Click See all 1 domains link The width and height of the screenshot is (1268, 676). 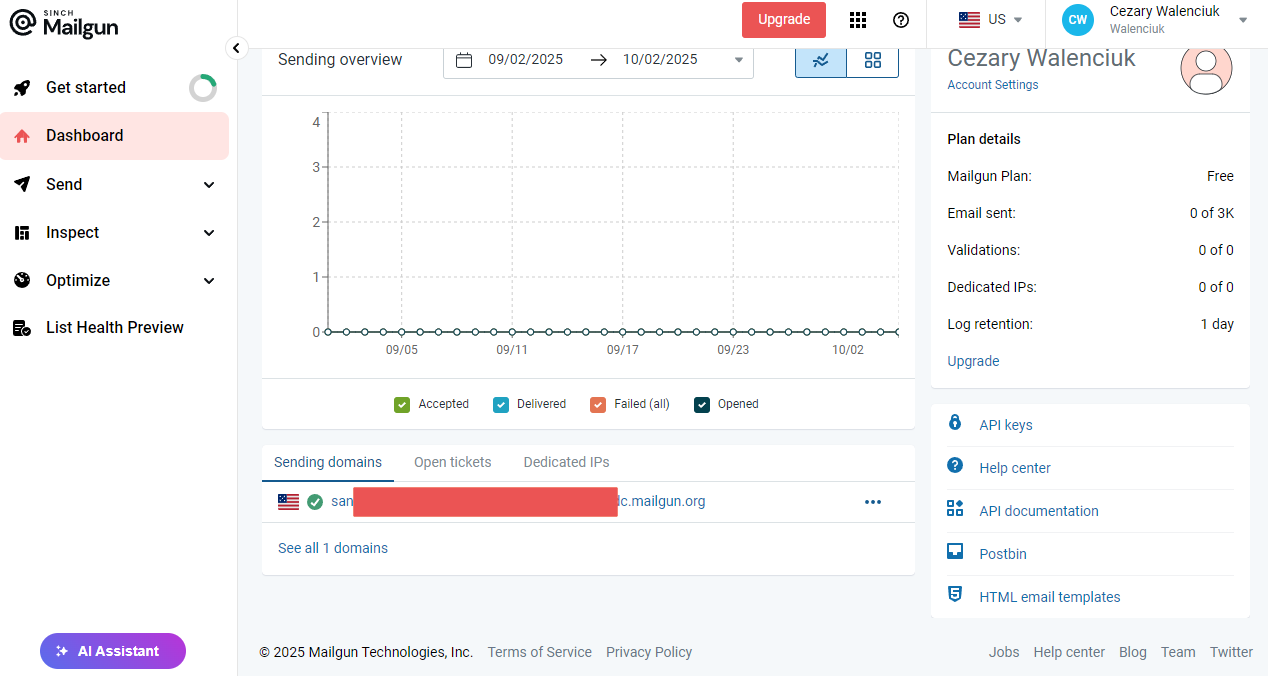point(333,548)
